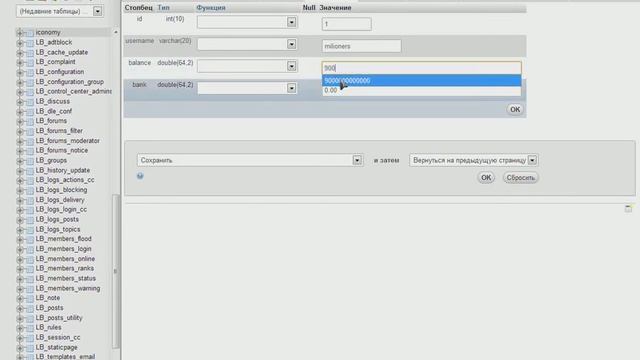Open the LB_forums_filter table

point(59,131)
